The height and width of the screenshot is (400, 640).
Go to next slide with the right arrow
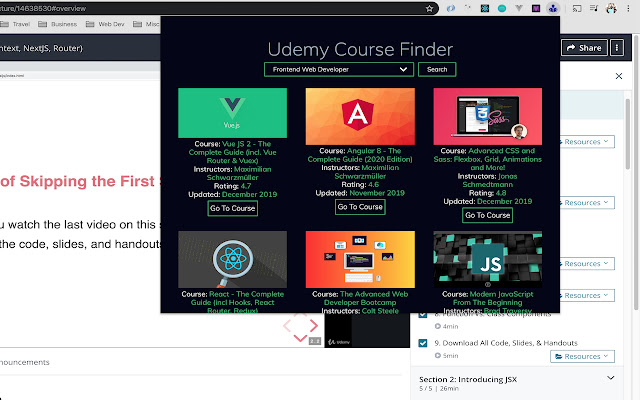point(314,326)
